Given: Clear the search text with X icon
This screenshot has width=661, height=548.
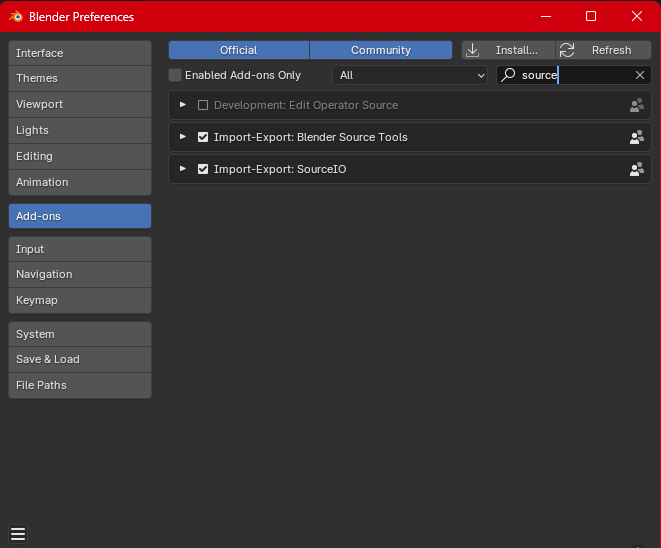Looking at the screenshot, I should [640, 75].
